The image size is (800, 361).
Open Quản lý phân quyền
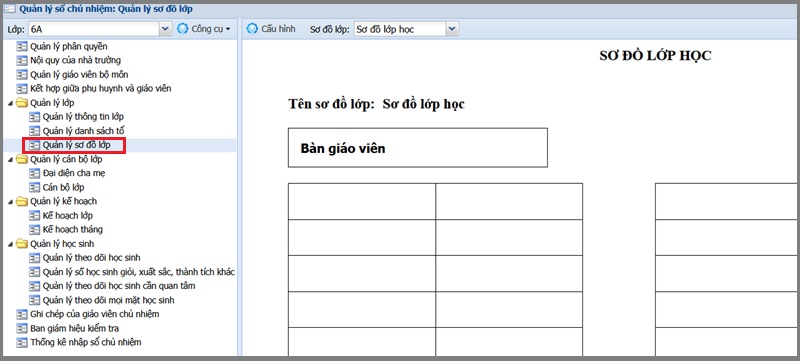pyautogui.click(x=69, y=46)
